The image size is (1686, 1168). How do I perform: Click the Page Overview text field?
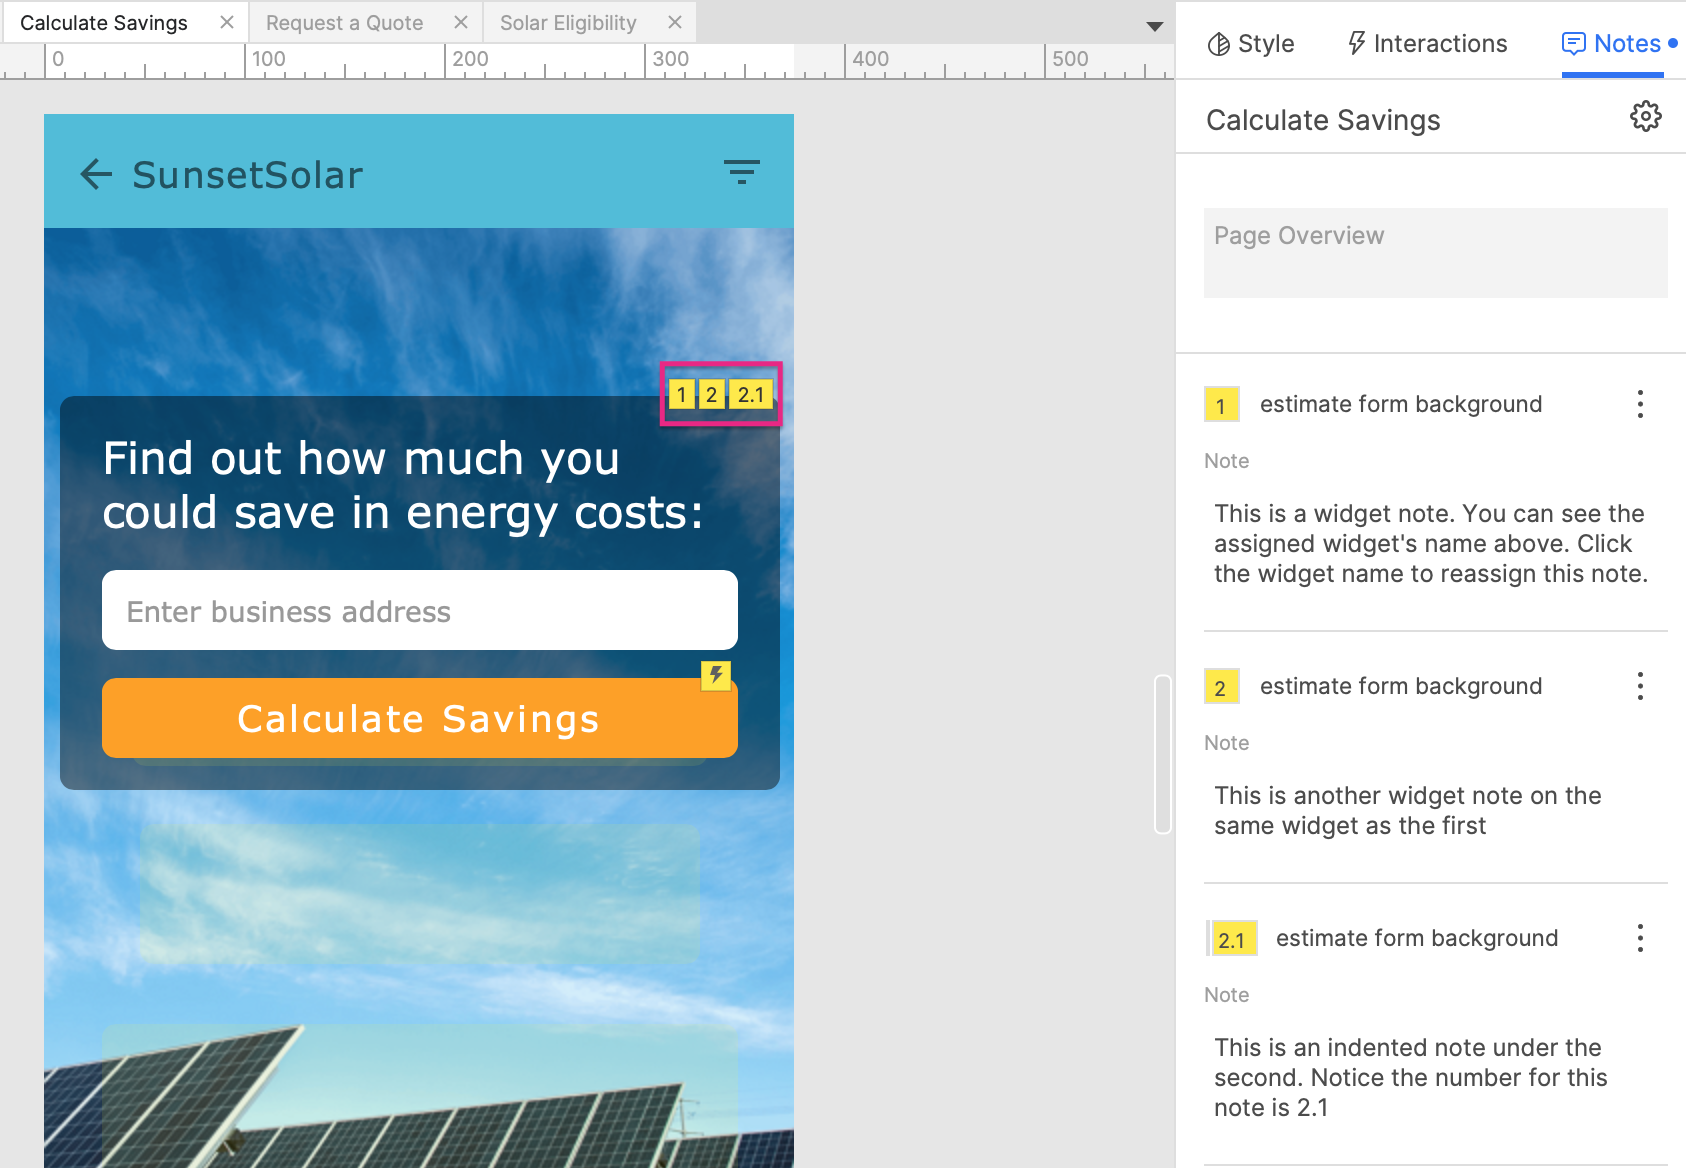(1435, 252)
